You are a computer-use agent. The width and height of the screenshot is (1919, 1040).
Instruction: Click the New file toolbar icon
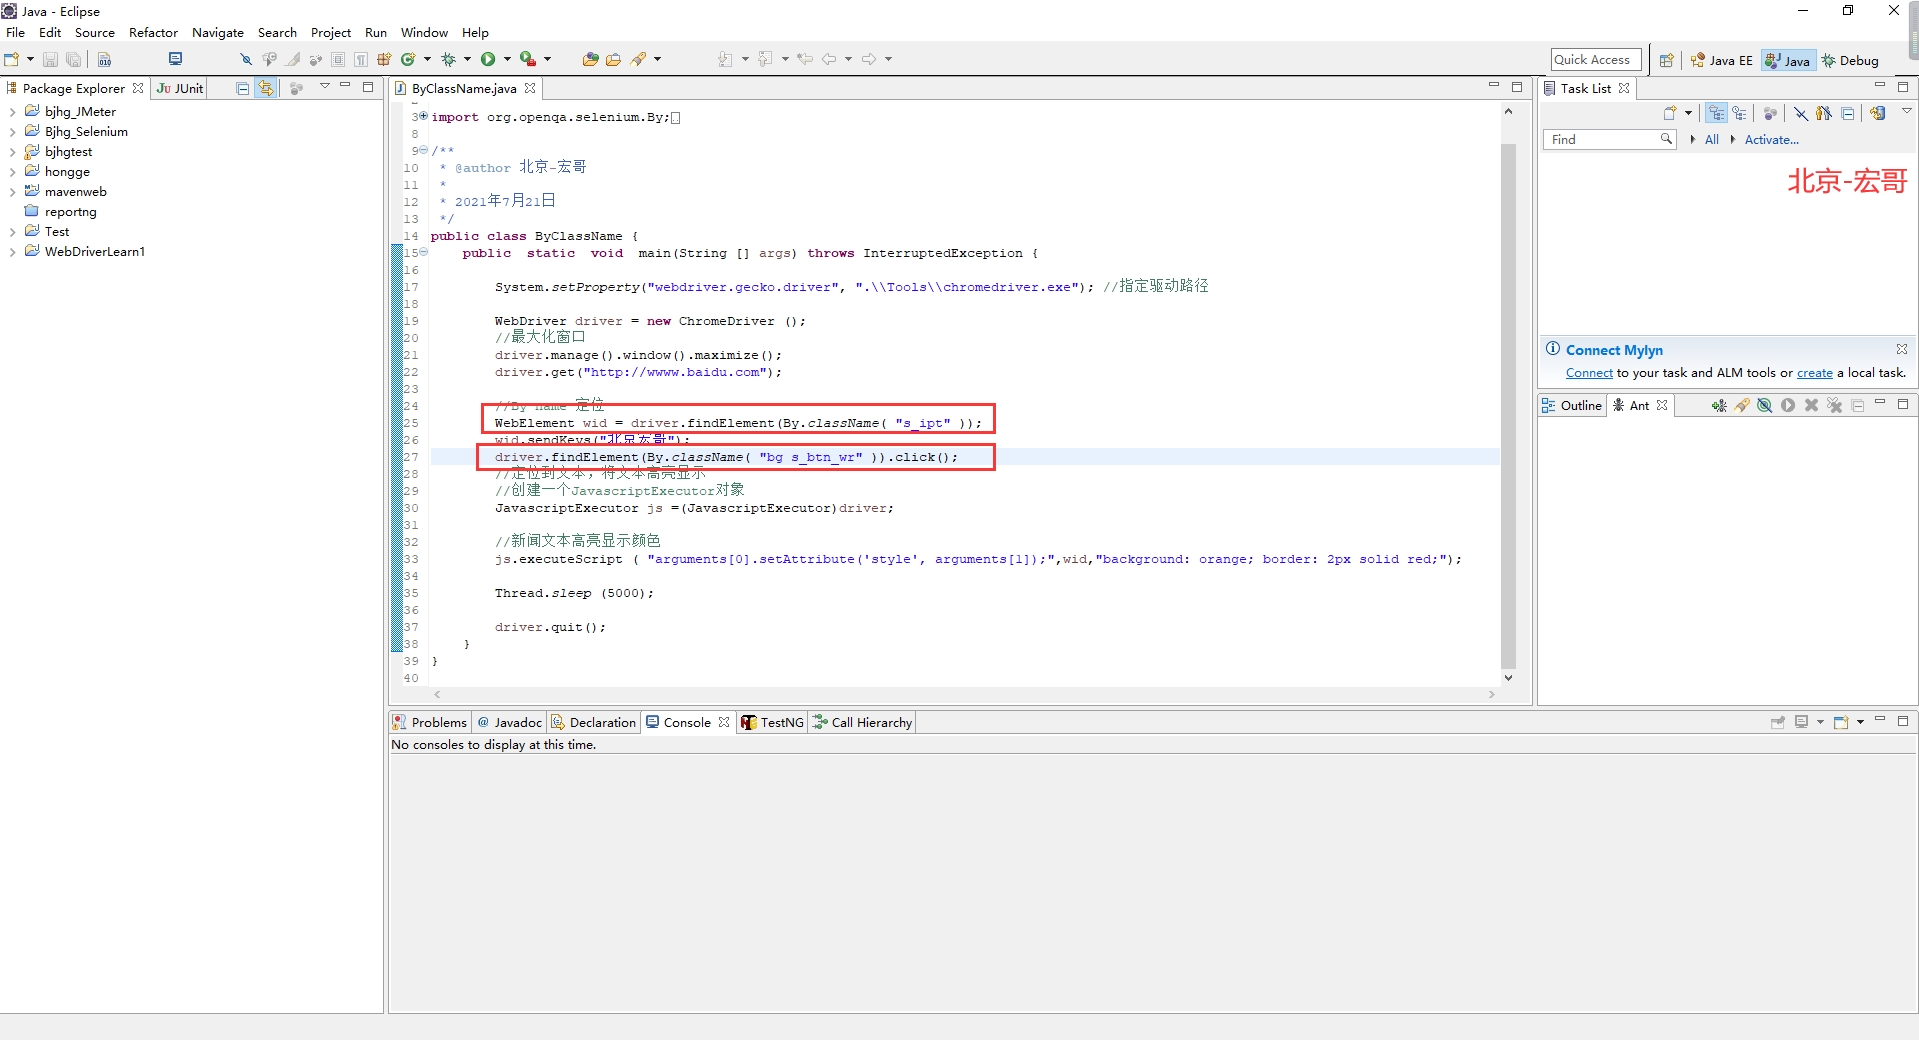click(11, 59)
